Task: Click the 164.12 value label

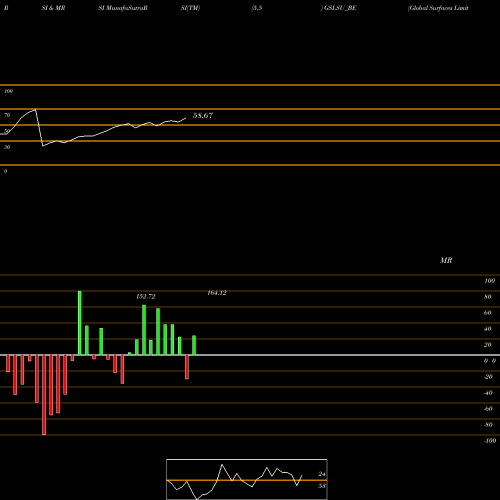Action: point(217,293)
